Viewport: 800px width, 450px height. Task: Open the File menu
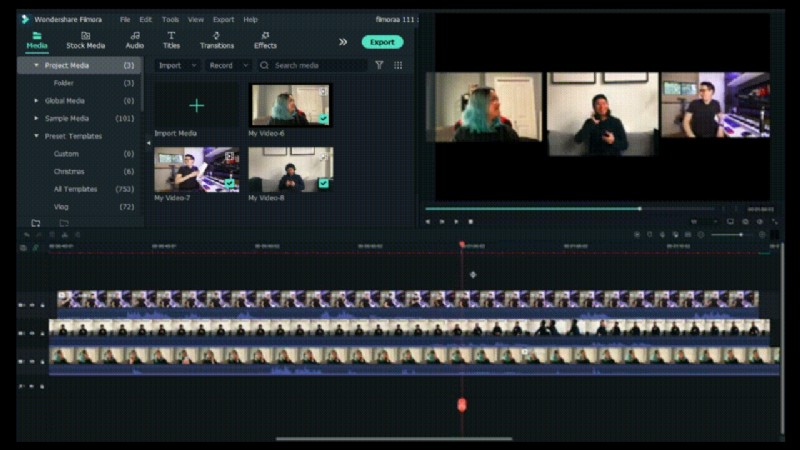point(125,19)
